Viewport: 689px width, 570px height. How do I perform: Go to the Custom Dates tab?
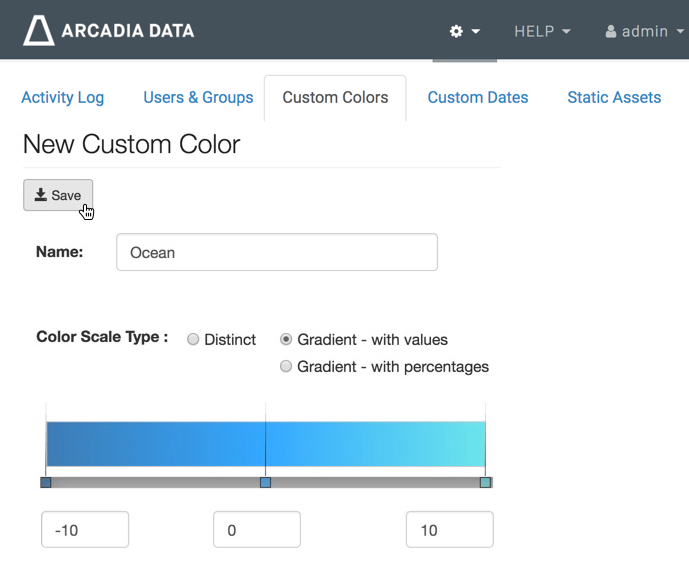click(478, 97)
